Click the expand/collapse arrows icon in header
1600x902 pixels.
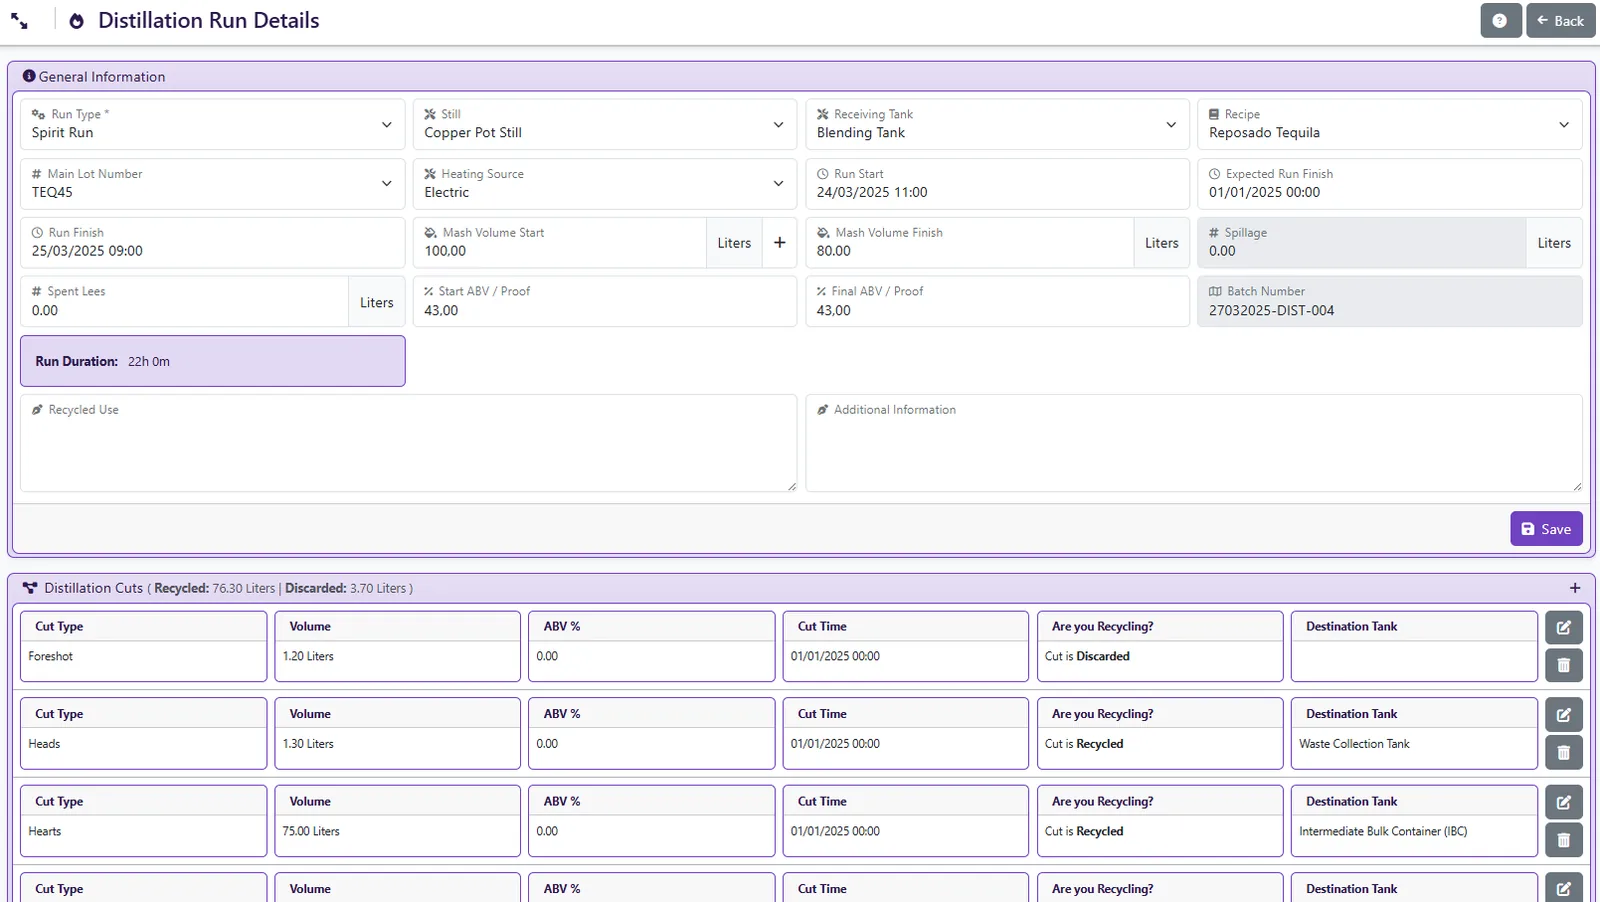19,21
